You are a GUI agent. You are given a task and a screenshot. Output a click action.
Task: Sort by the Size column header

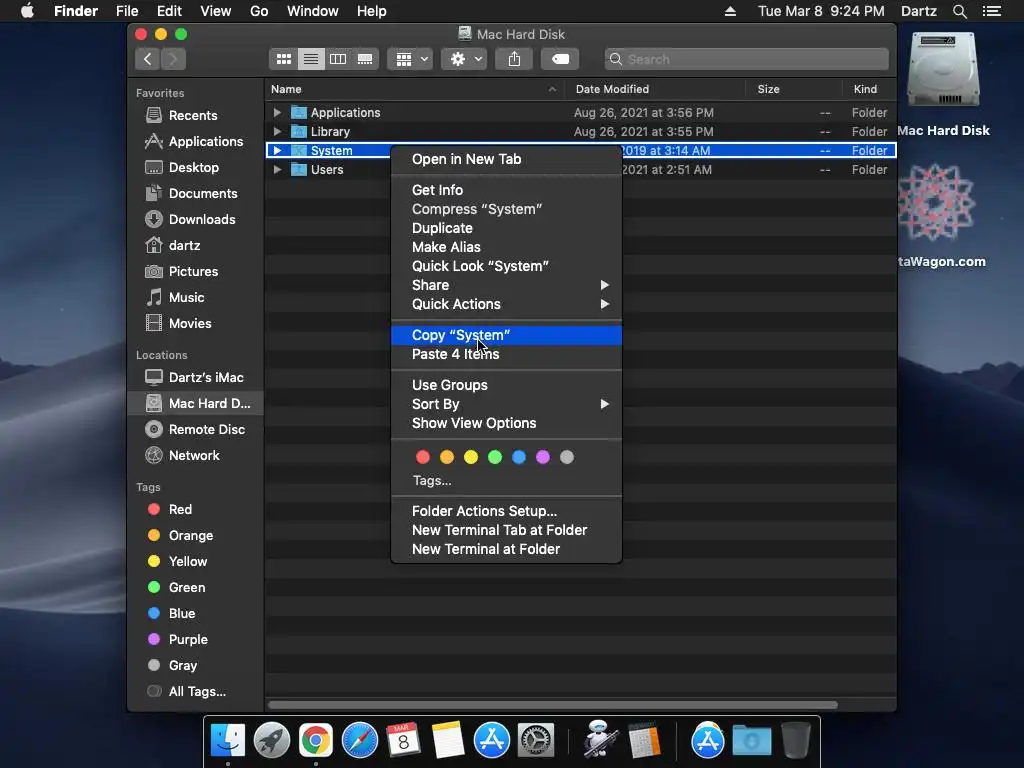(793, 89)
